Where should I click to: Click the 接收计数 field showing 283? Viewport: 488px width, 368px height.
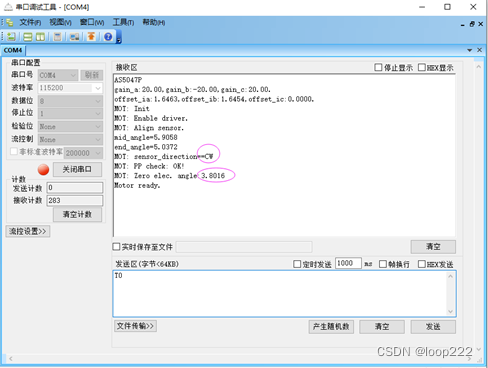coord(75,200)
